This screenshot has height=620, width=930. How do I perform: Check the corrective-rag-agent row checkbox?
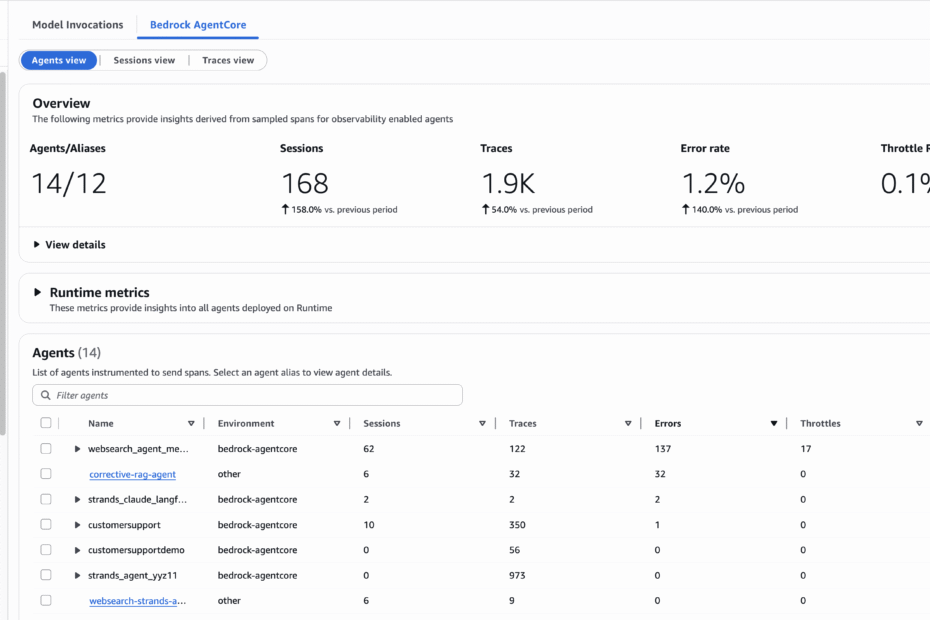tap(46, 473)
